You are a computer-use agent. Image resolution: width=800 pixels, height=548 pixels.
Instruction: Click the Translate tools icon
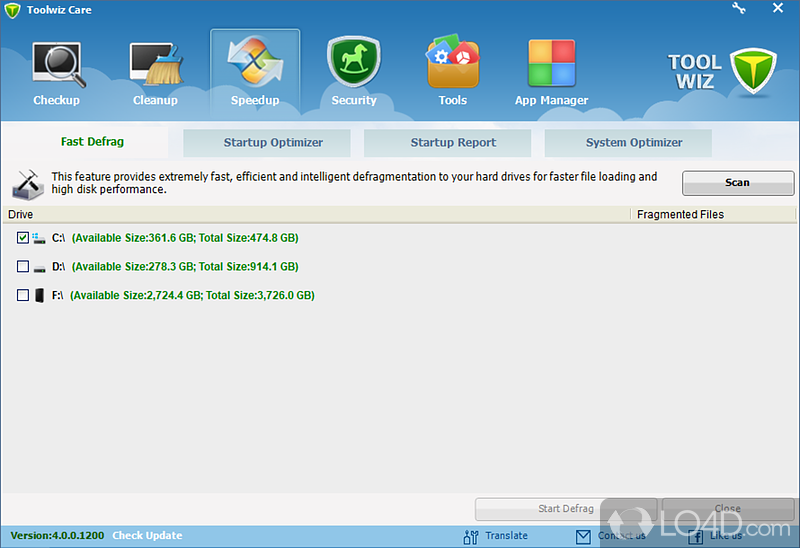coord(471,537)
